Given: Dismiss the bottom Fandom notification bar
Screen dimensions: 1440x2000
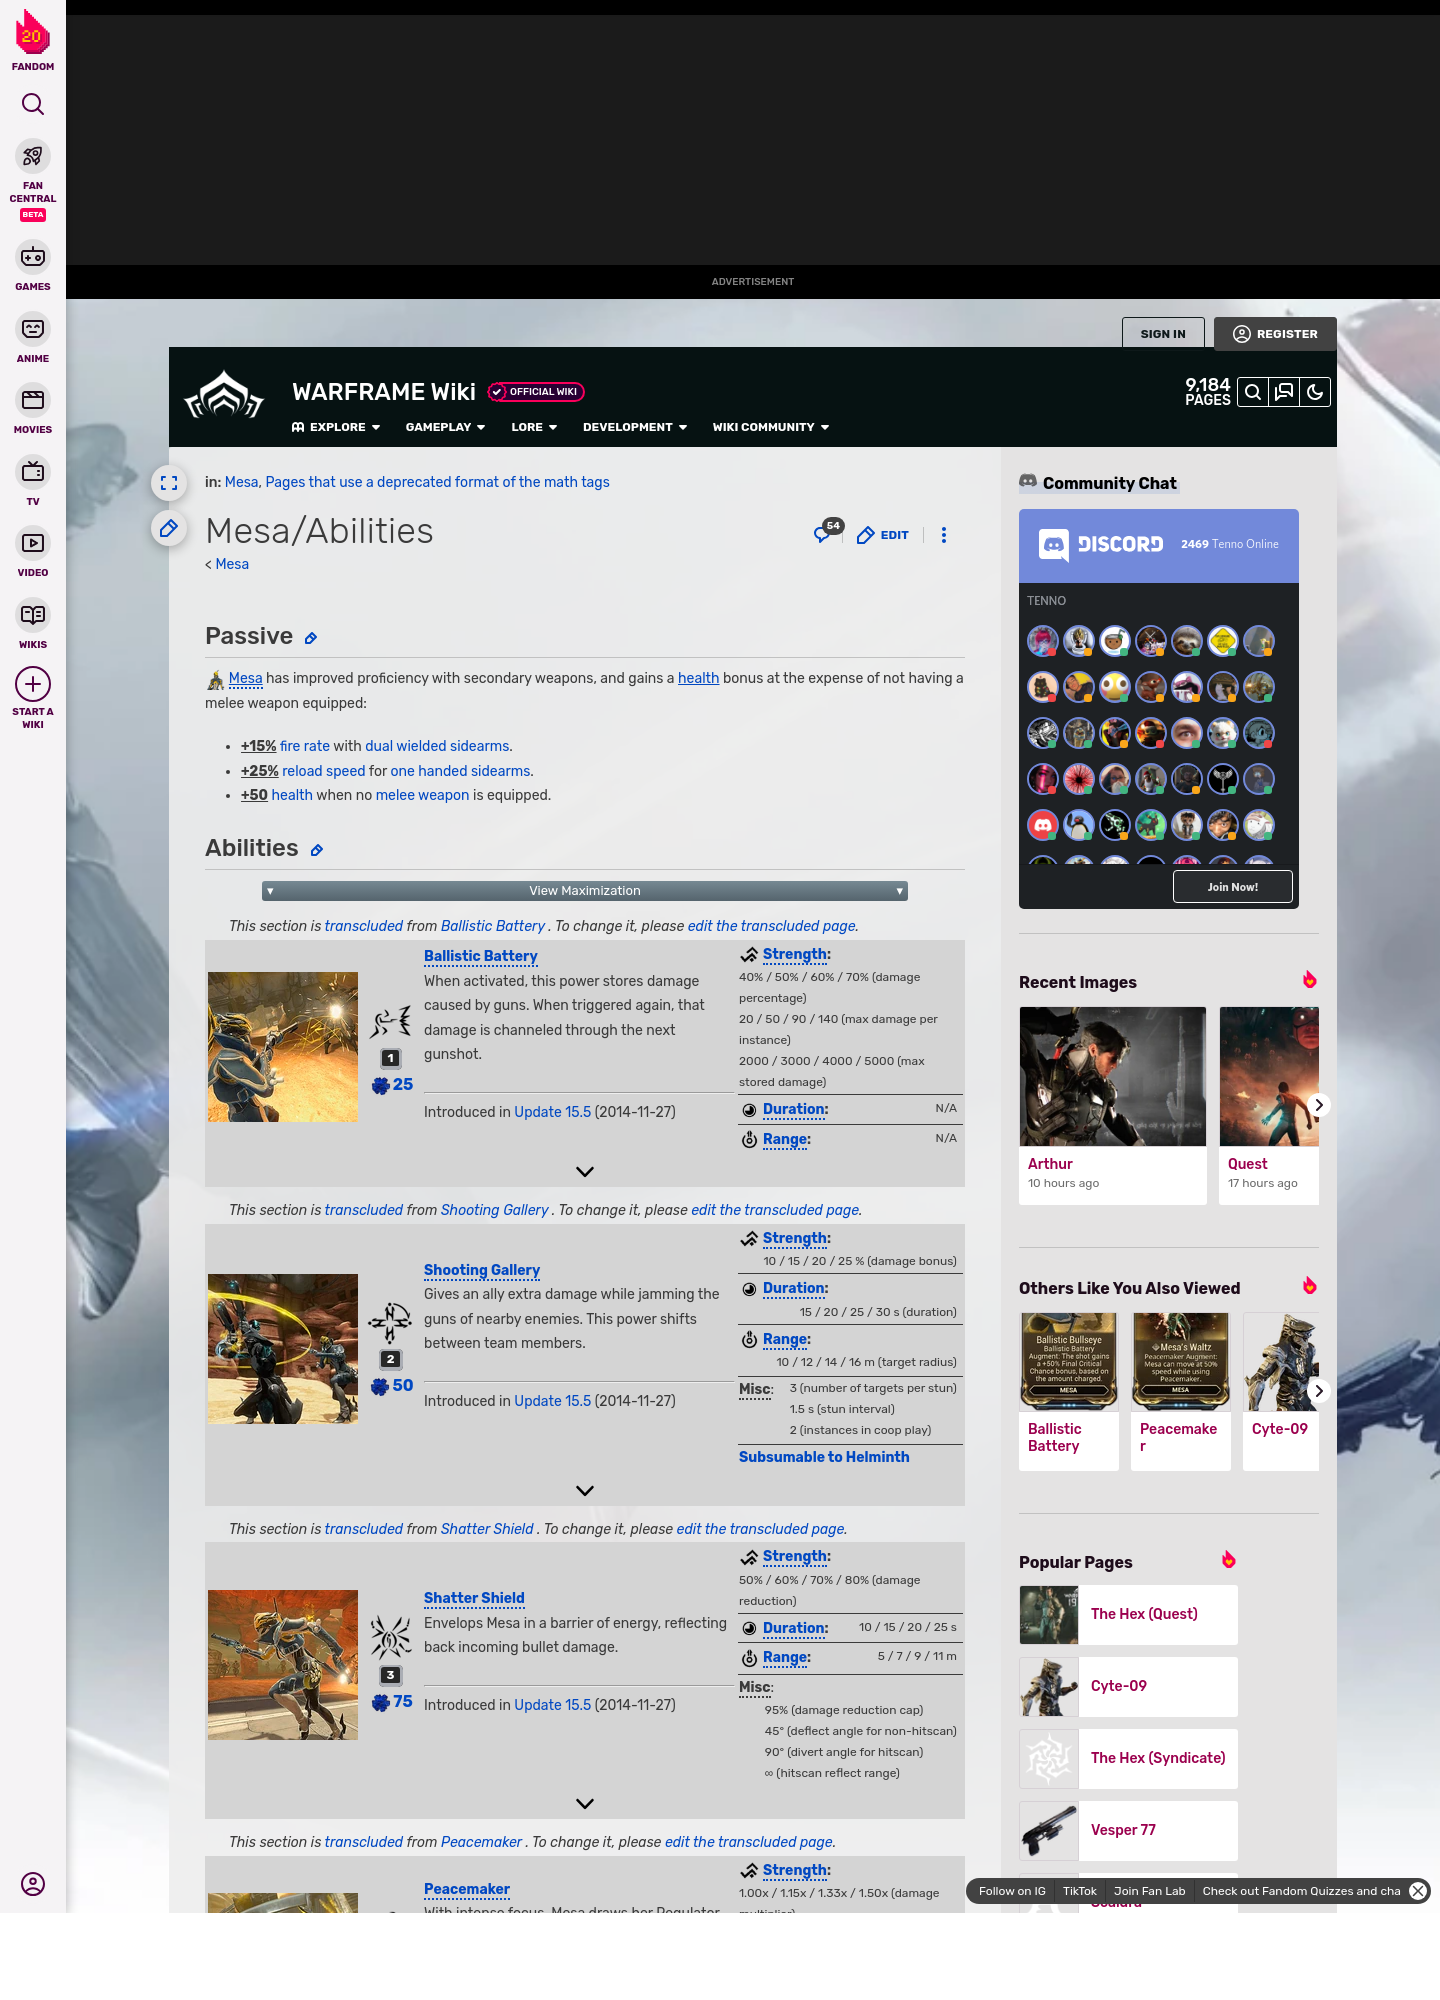Looking at the screenshot, I should coord(1418,1891).
